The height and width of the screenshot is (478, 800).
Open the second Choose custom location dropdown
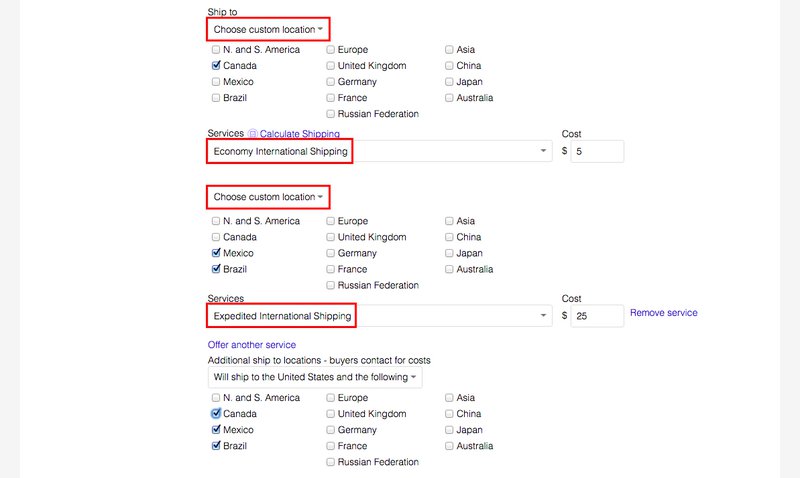click(268, 197)
